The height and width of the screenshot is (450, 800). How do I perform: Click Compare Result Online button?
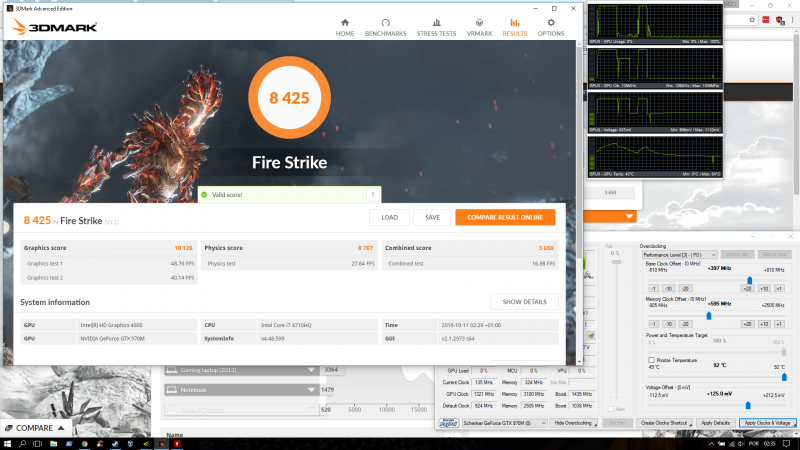pyautogui.click(x=505, y=217)
